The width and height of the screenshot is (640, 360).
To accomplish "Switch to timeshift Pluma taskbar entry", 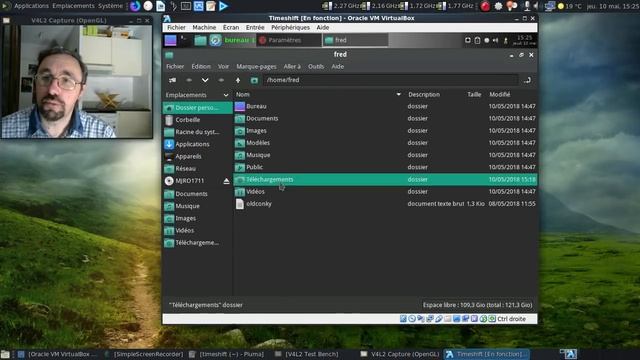I will 227,354.
